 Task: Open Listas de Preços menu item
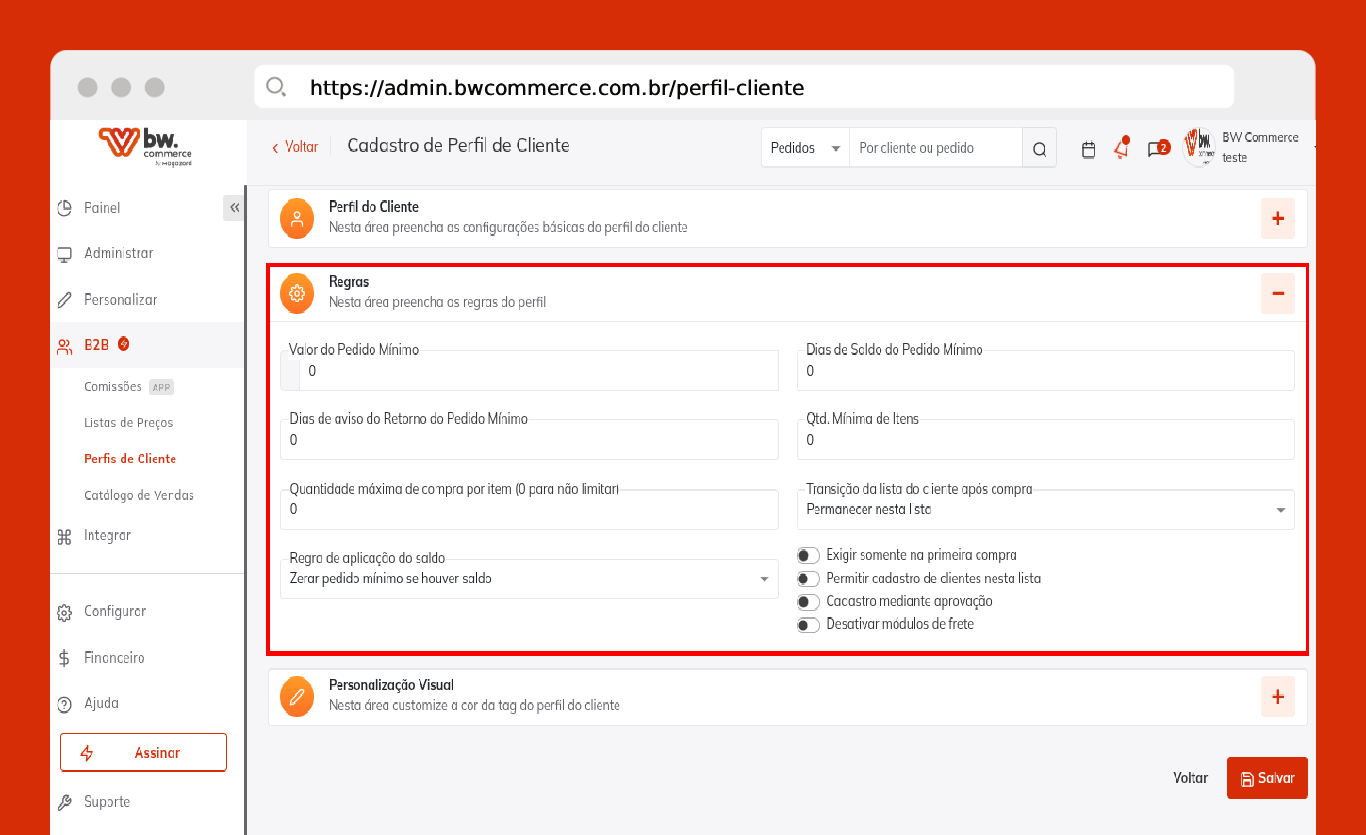coord(128,423)
